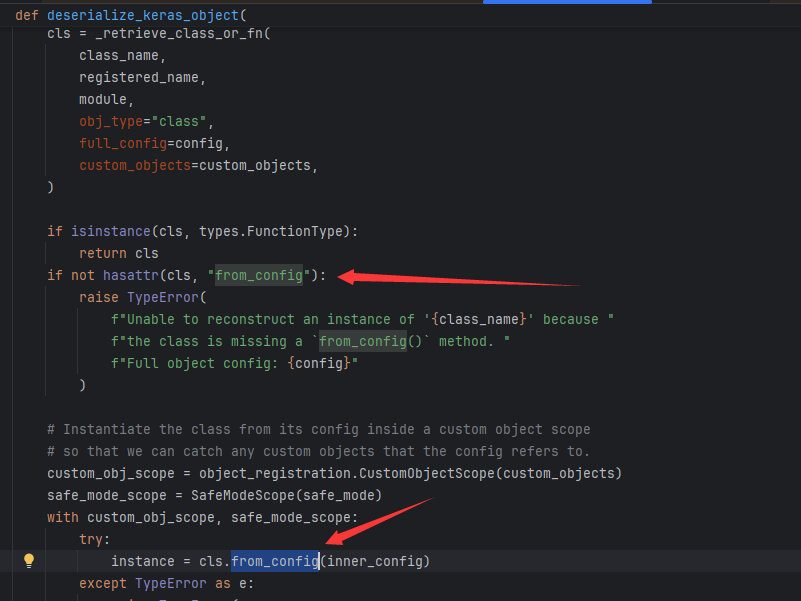Click the comment starting "Instantiate the class"
The height and width of the screenshot is (601, 801).
318,429
